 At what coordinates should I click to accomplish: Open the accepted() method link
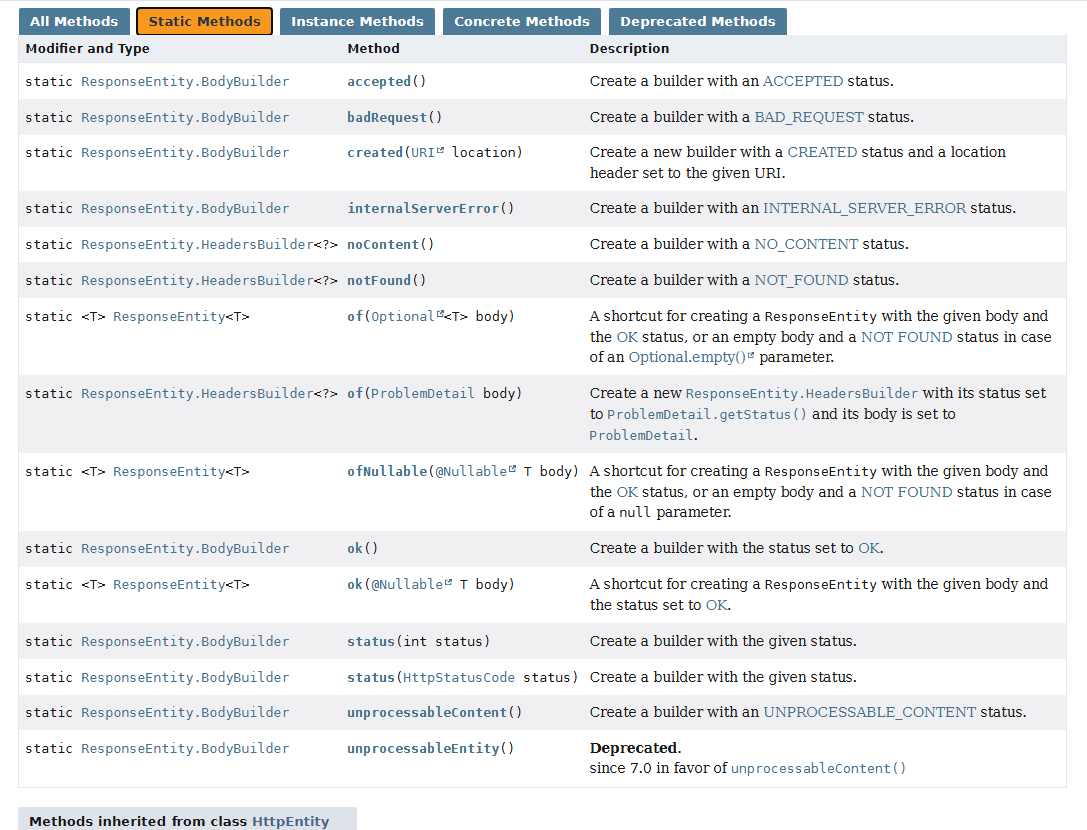coord(379,81)
